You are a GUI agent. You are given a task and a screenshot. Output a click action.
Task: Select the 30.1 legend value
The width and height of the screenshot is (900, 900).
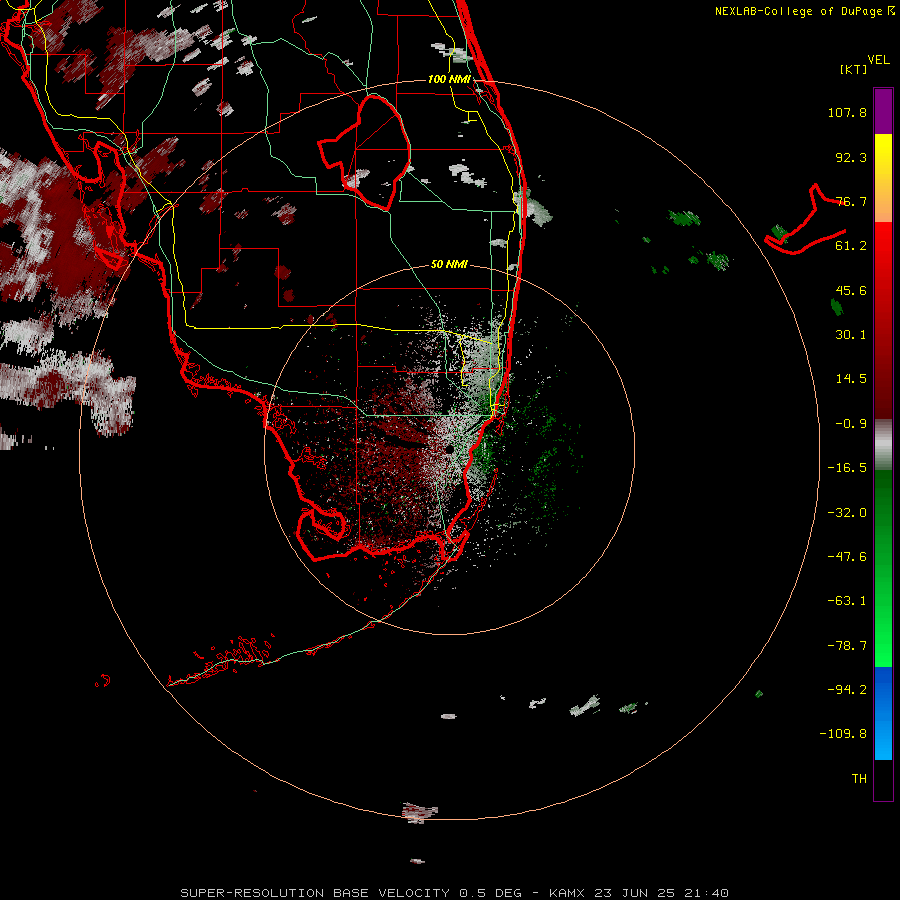(851, 335)
